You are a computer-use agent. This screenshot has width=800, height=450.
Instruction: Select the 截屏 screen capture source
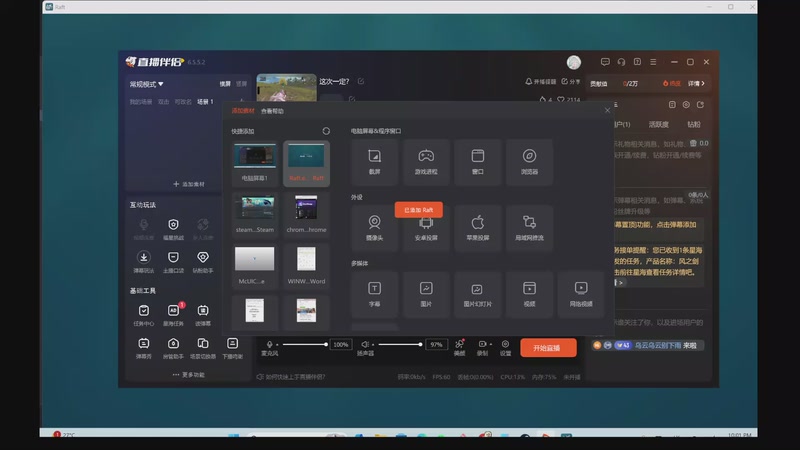tap(374, 162)
